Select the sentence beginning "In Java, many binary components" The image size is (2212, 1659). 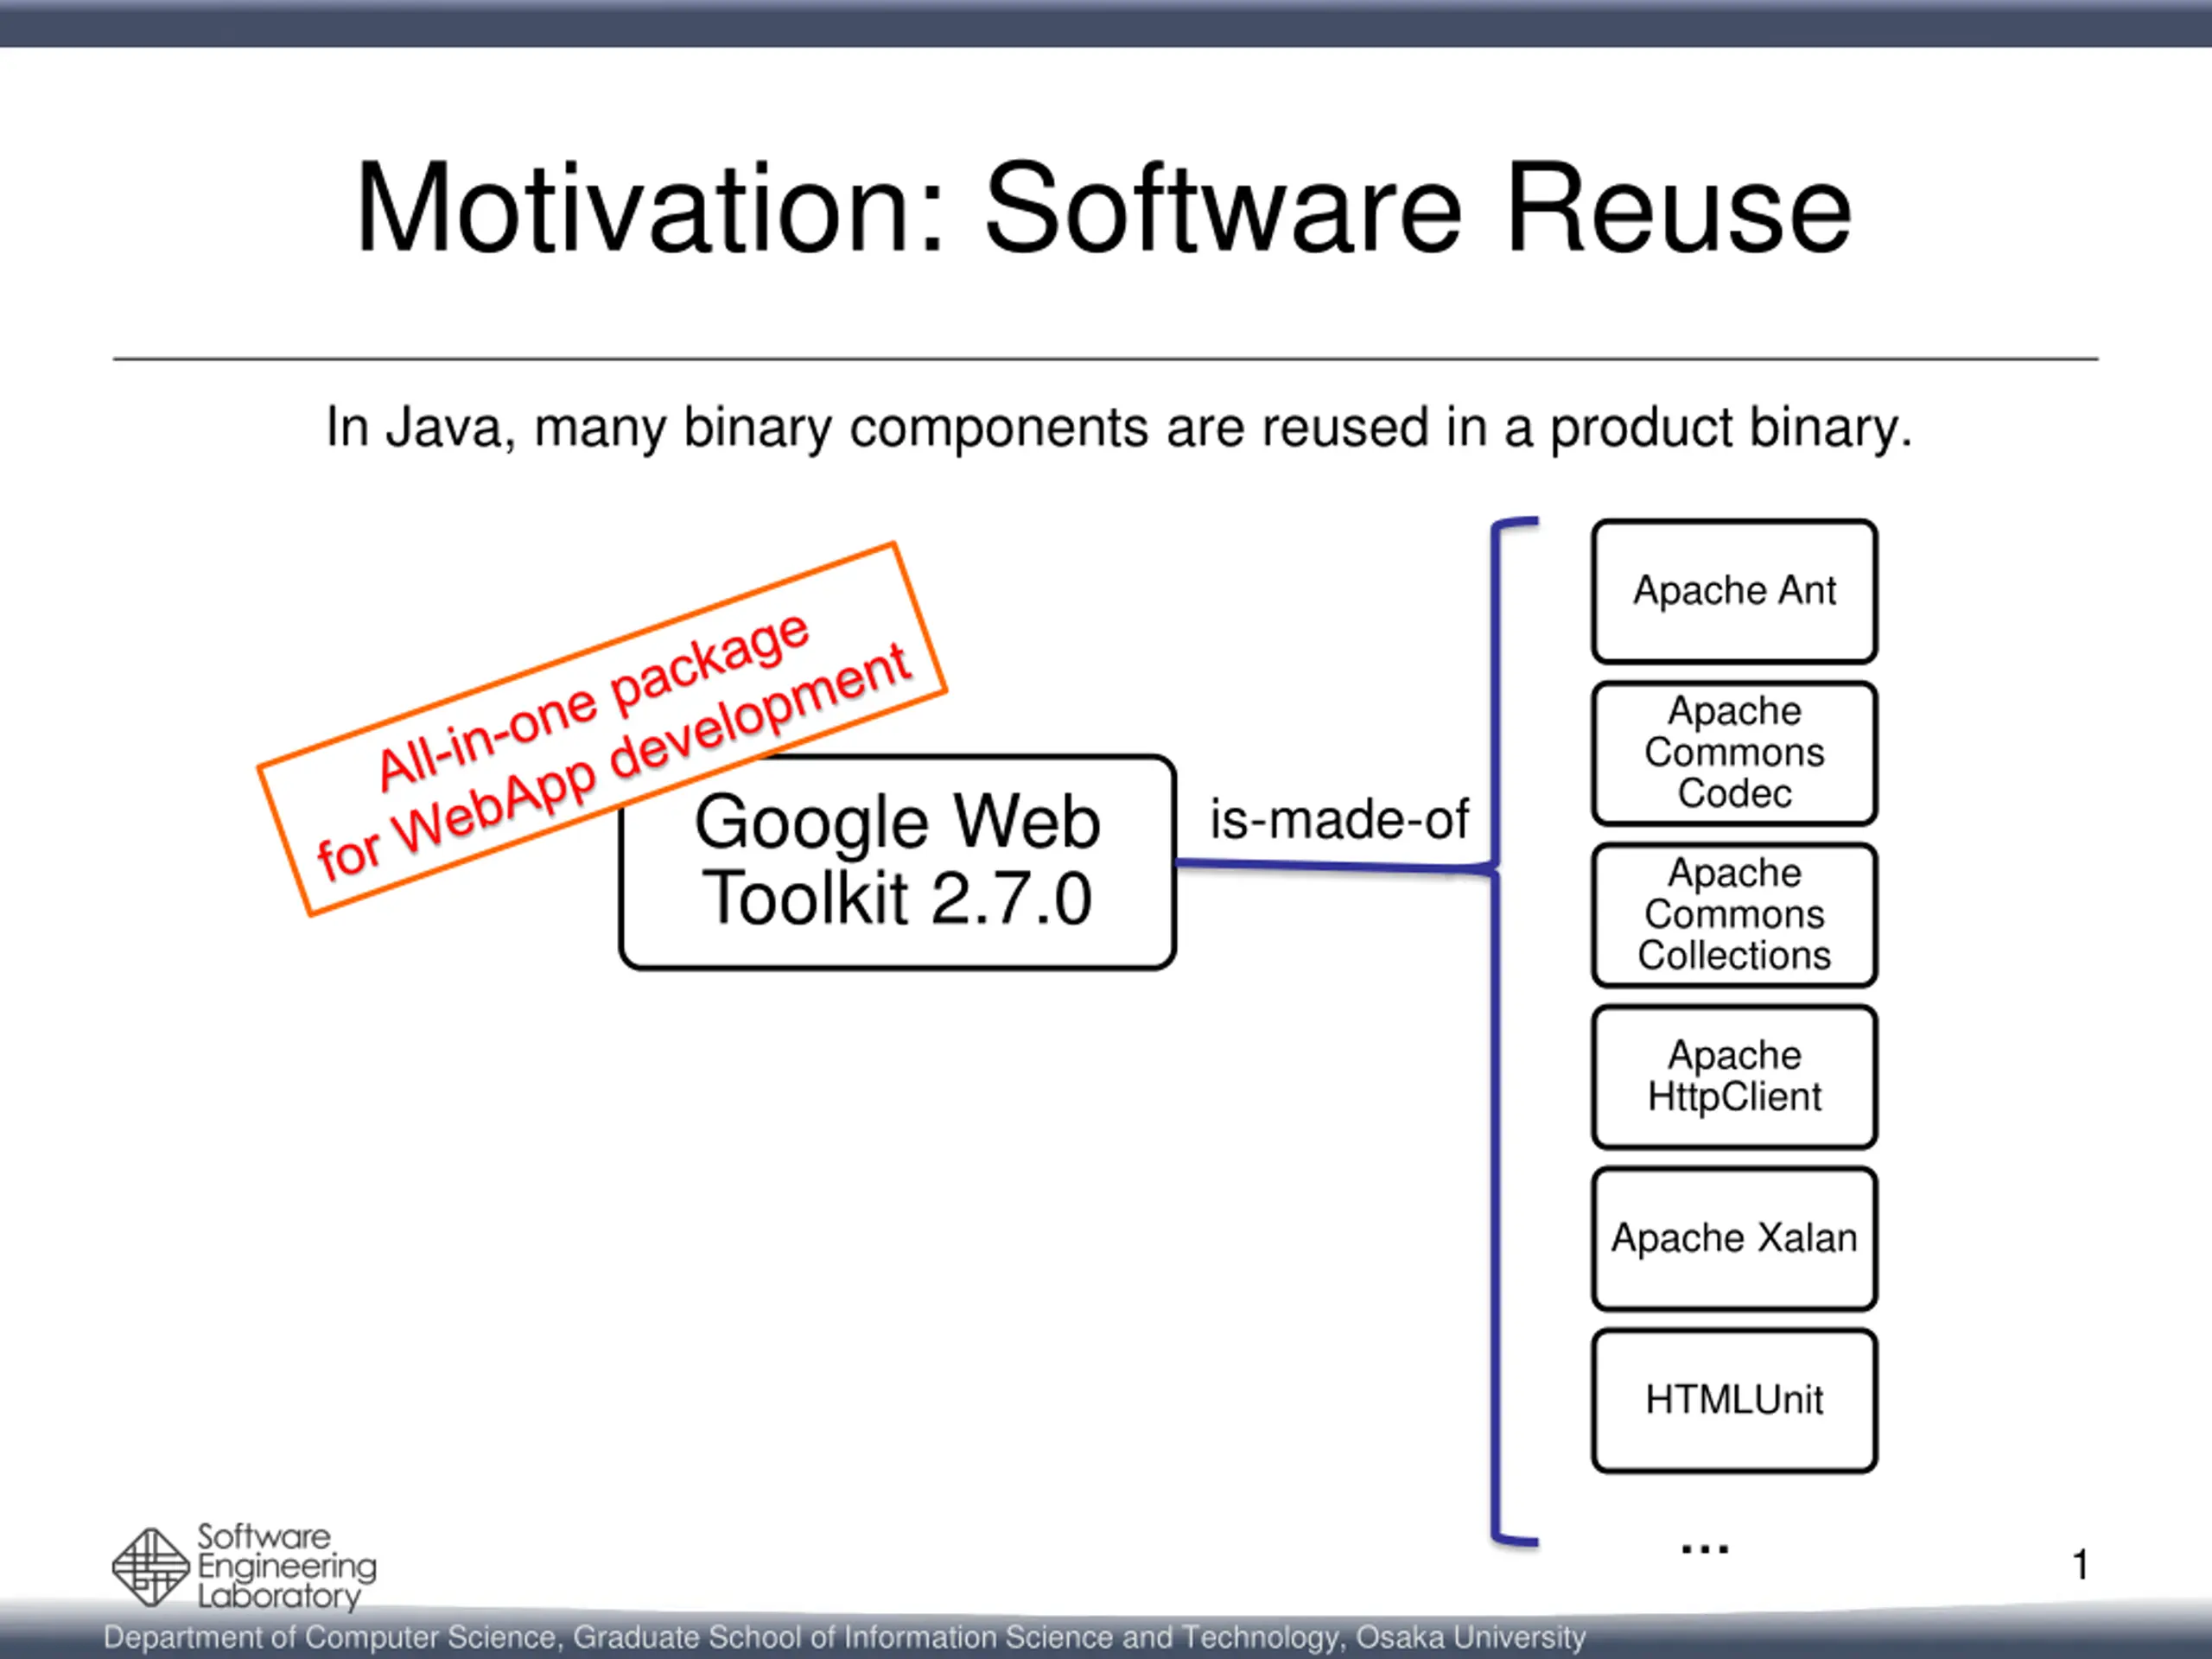(1119, 428)
